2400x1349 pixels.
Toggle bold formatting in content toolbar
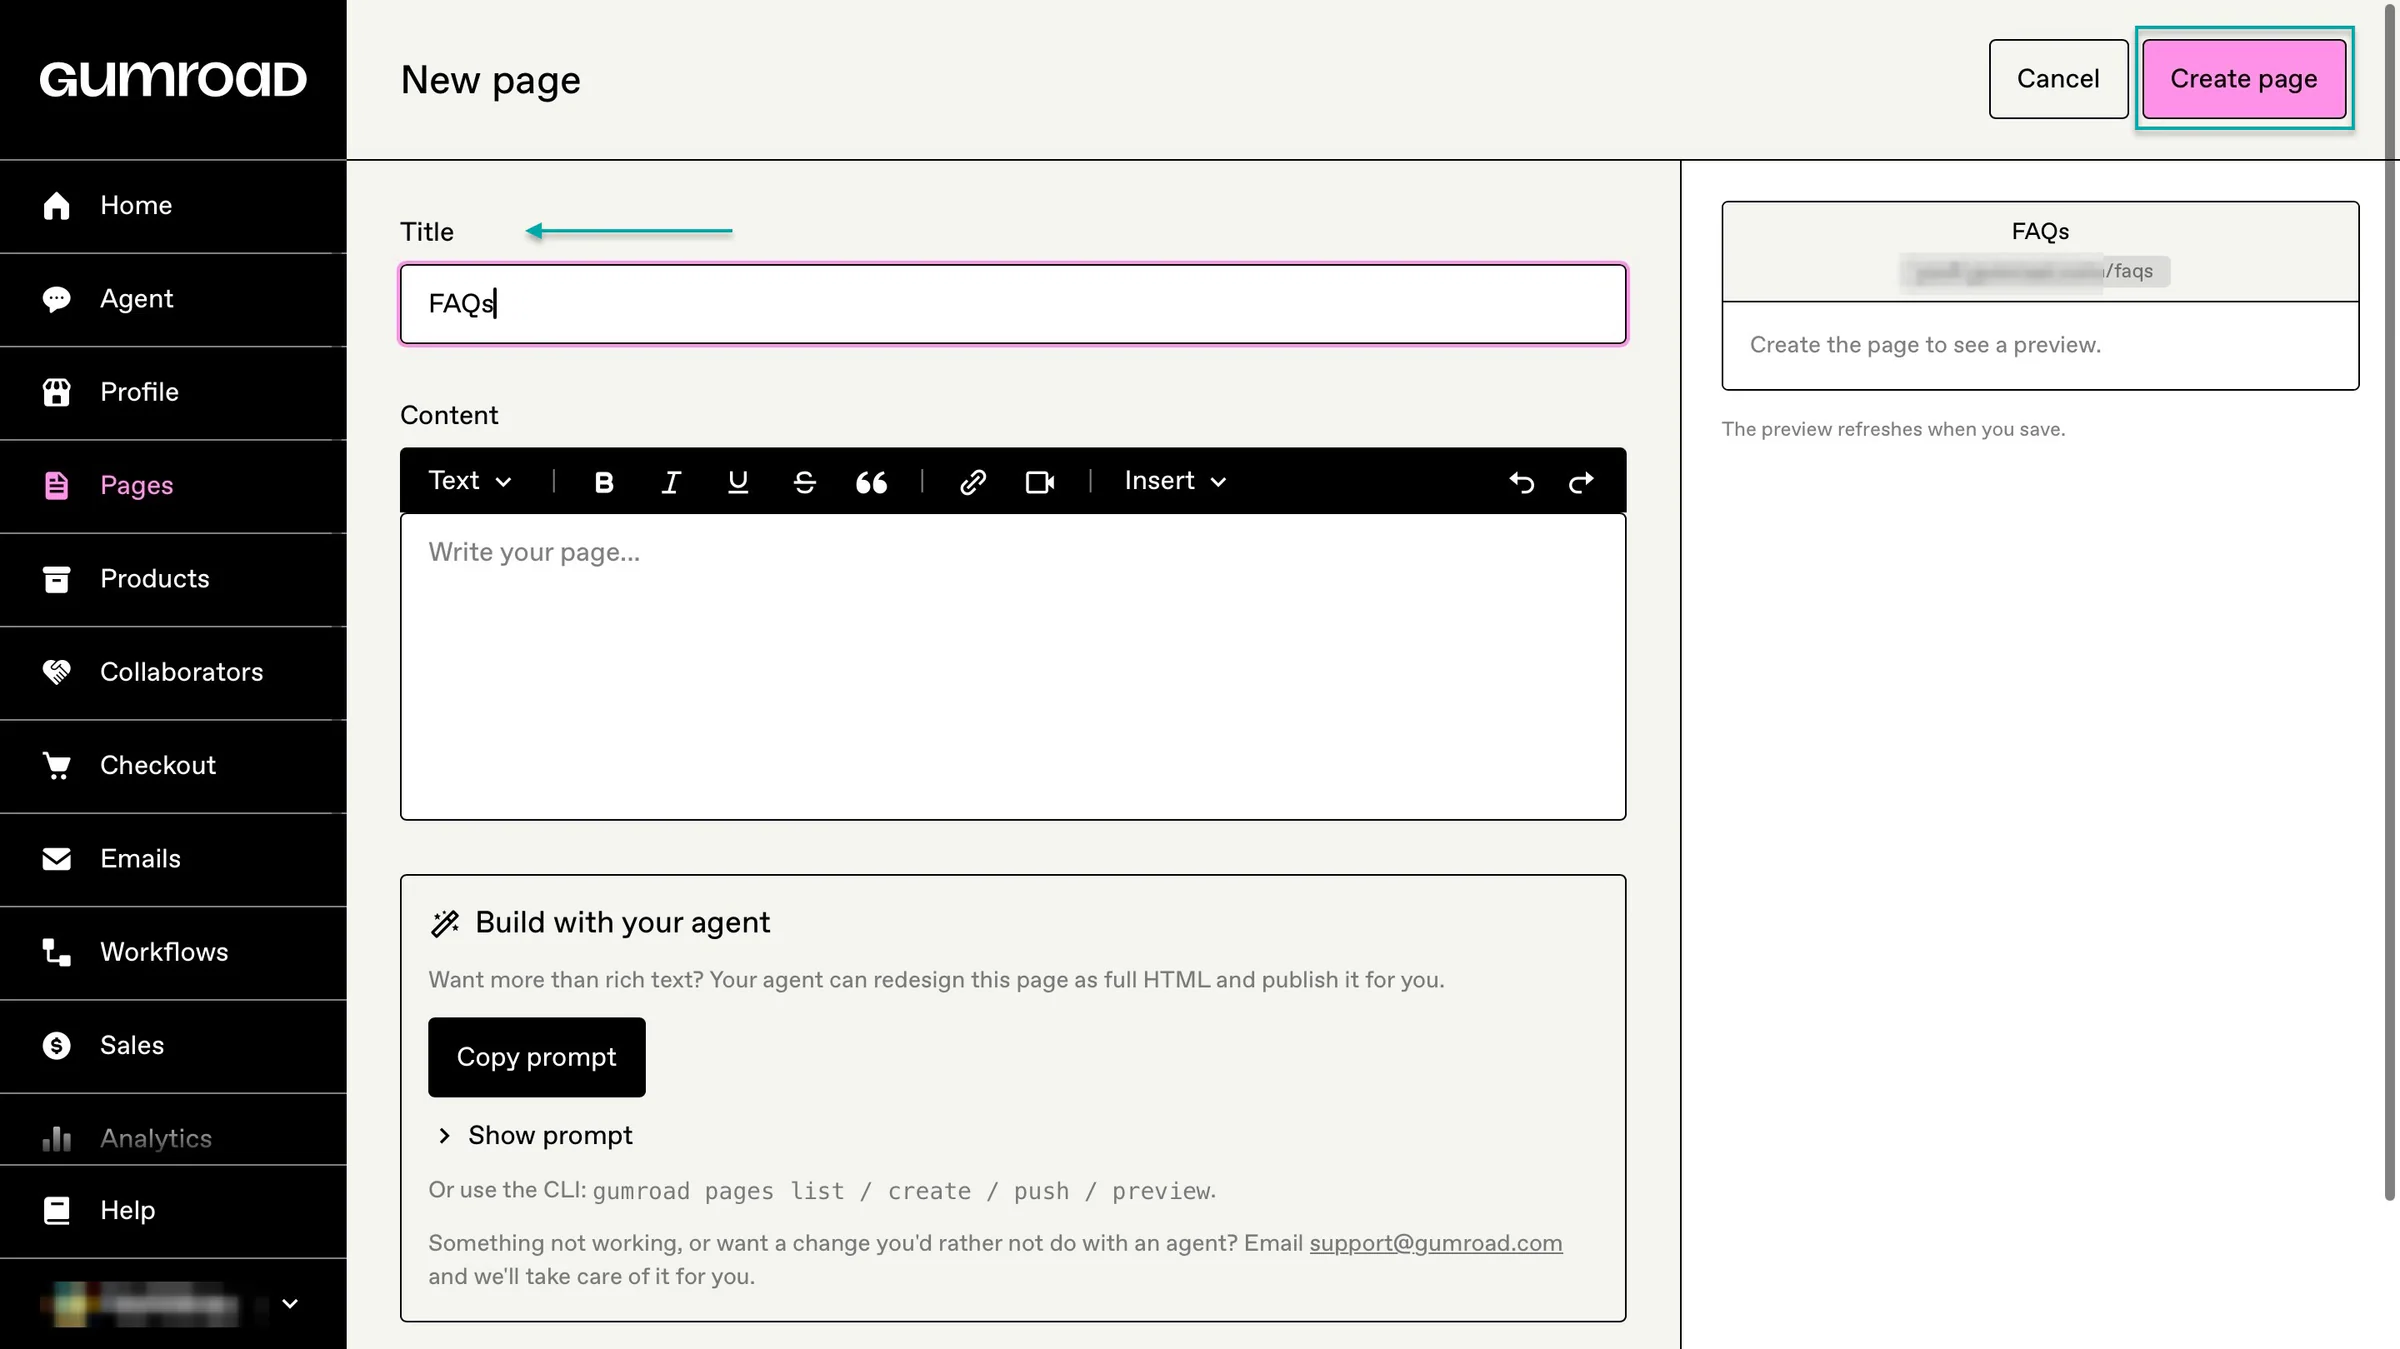604,482
